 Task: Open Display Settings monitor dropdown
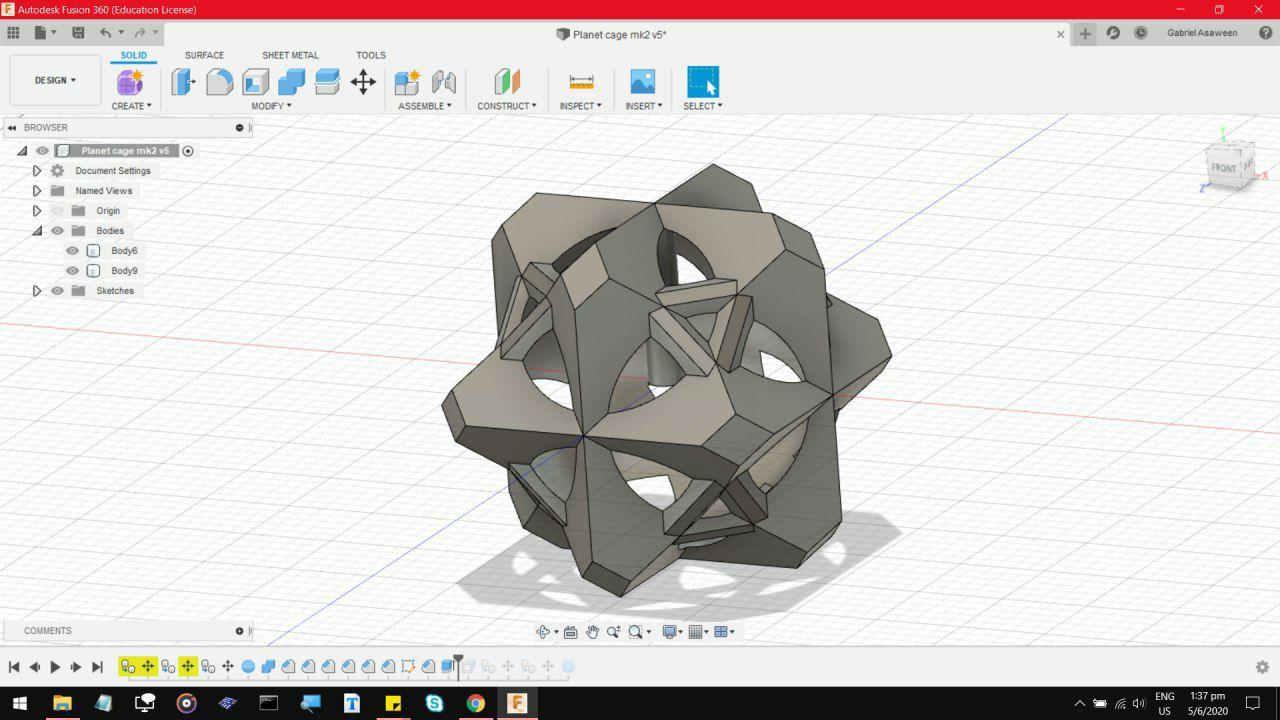coord(672,632)
